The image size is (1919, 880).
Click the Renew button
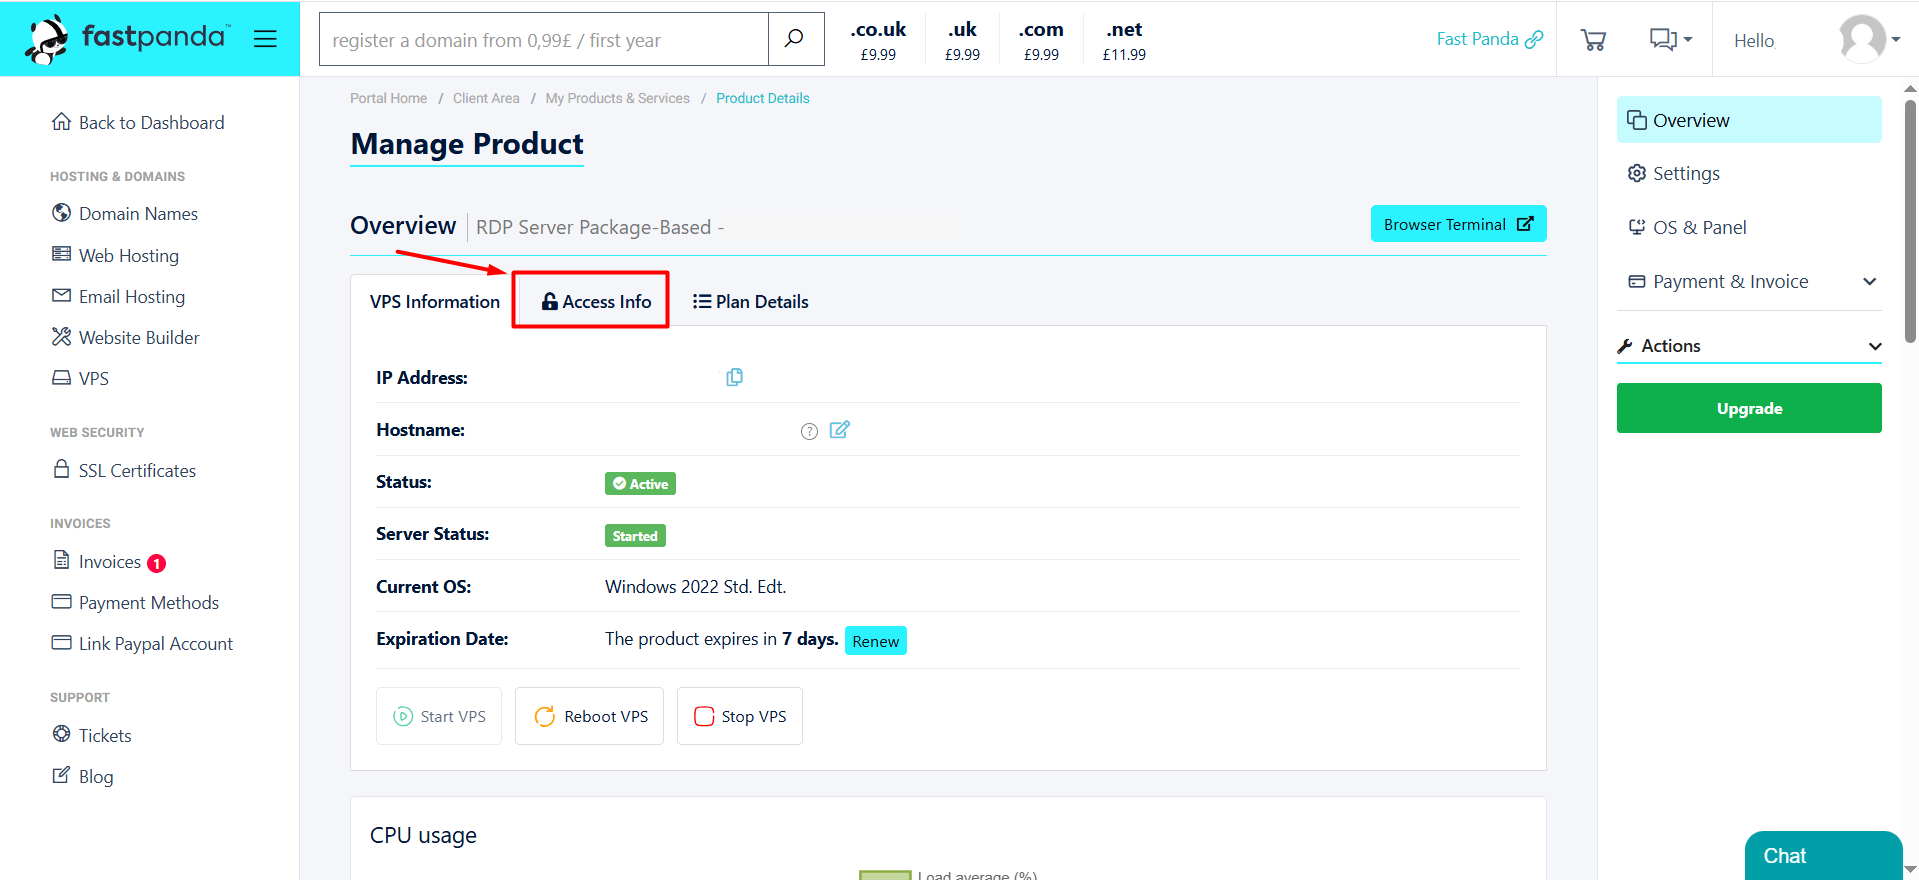pos(875,641)
